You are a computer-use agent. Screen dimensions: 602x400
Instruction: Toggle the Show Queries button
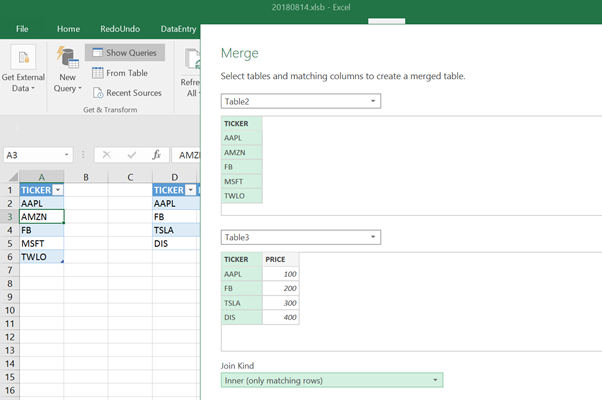(x=125, y=53)
